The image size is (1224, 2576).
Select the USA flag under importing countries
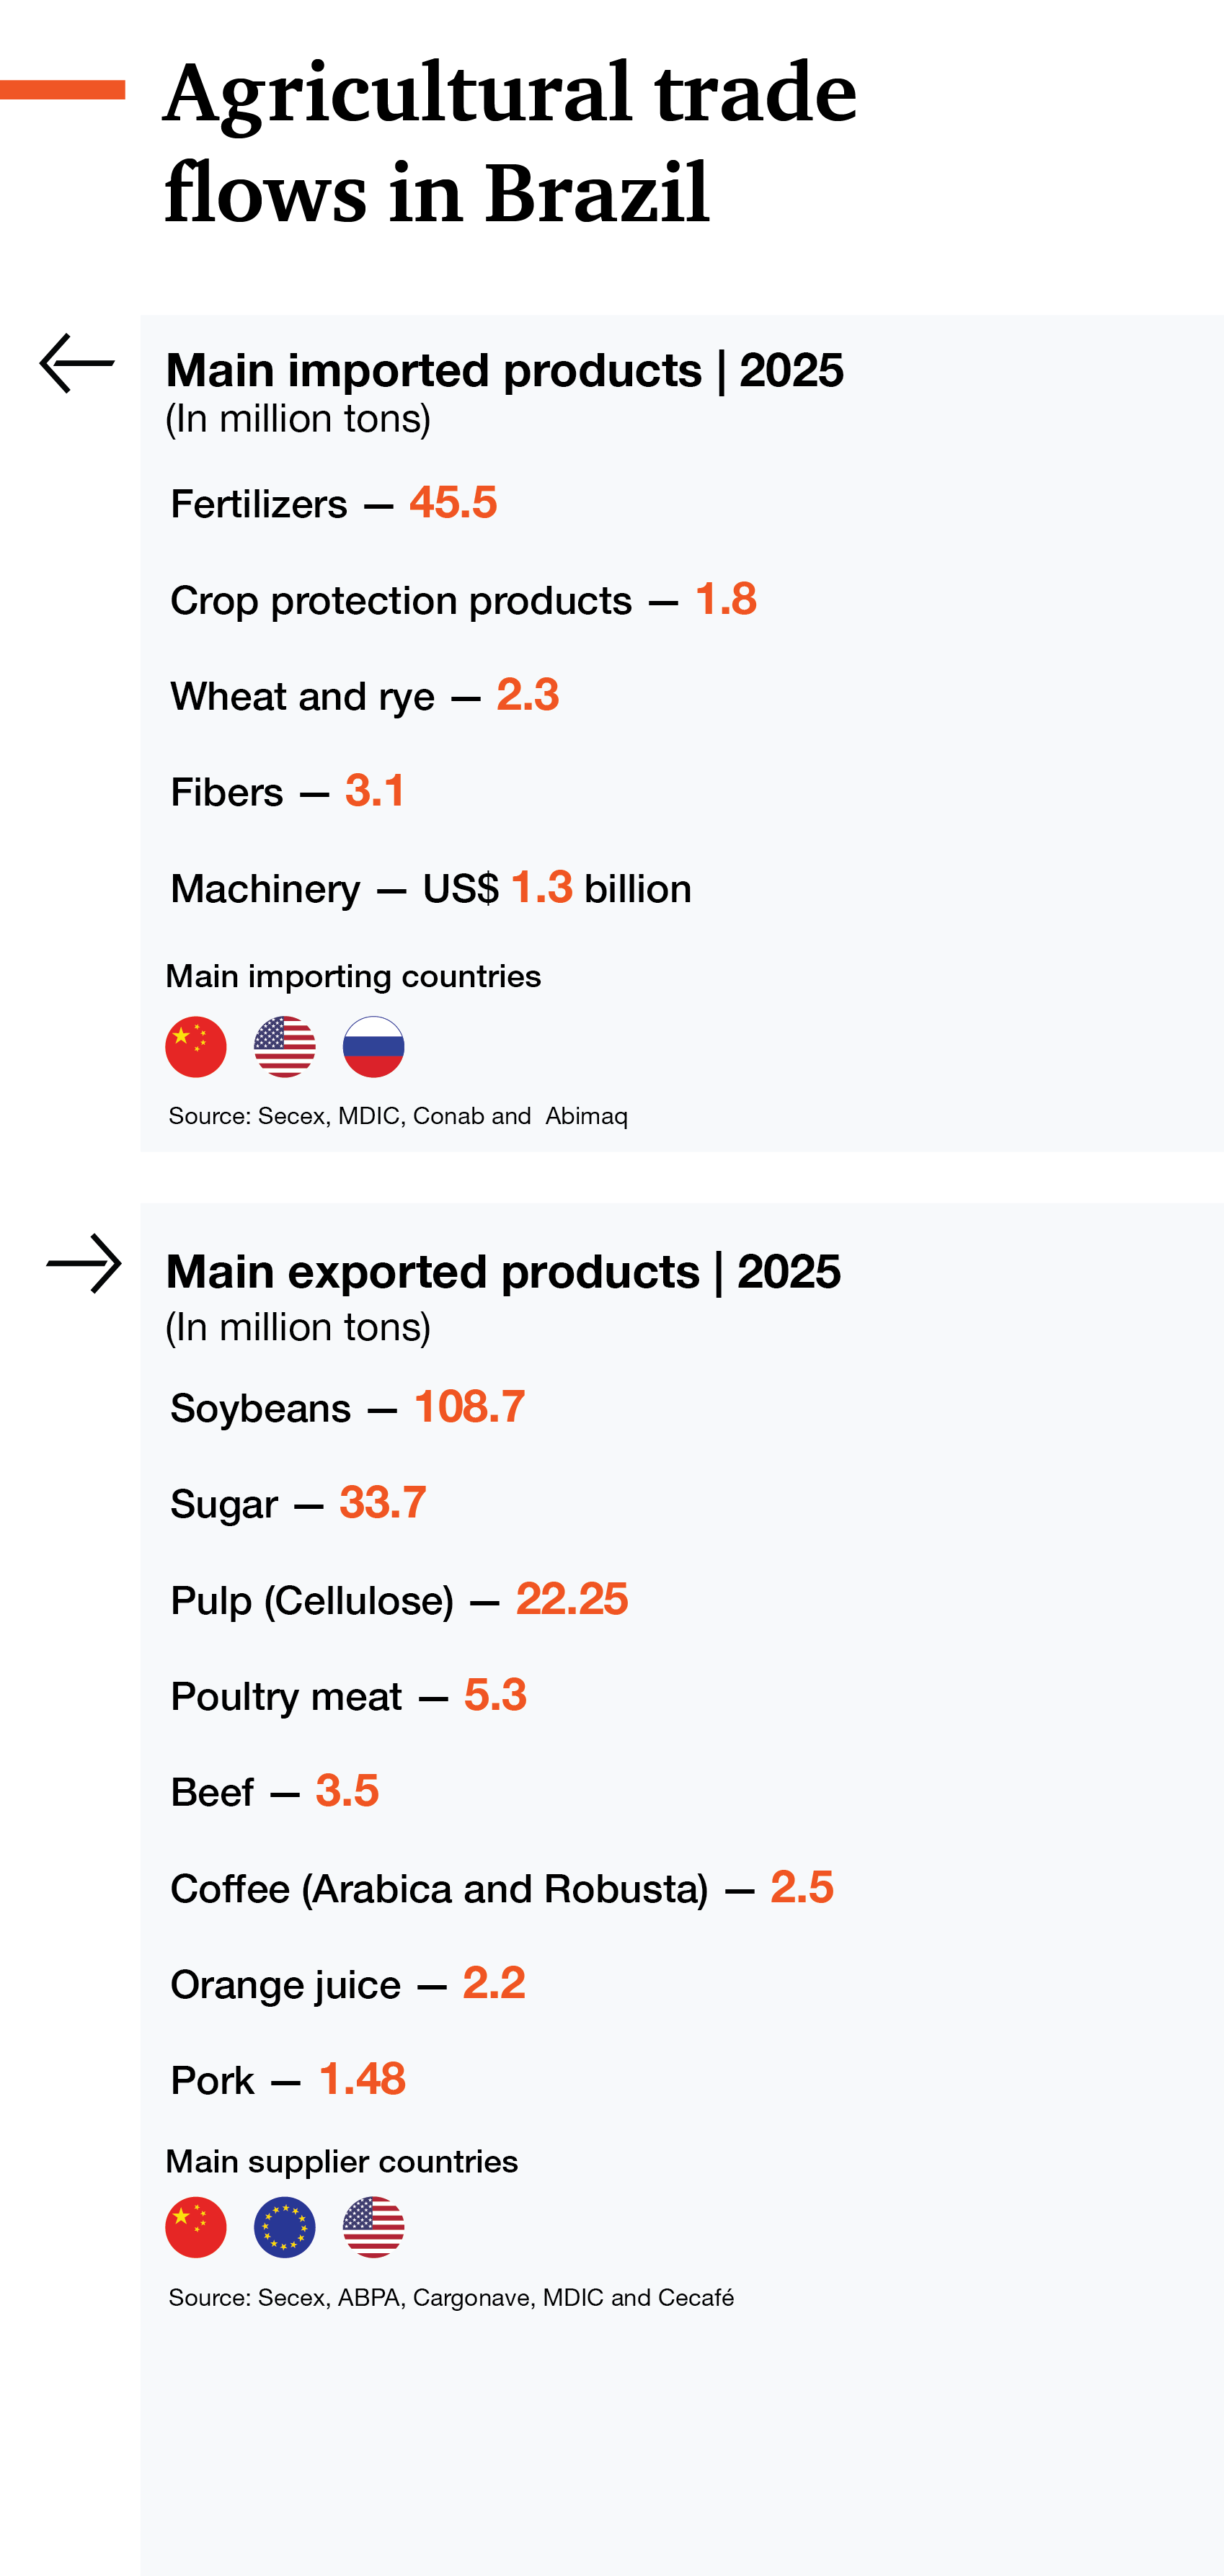click(x=285, y=1047)
